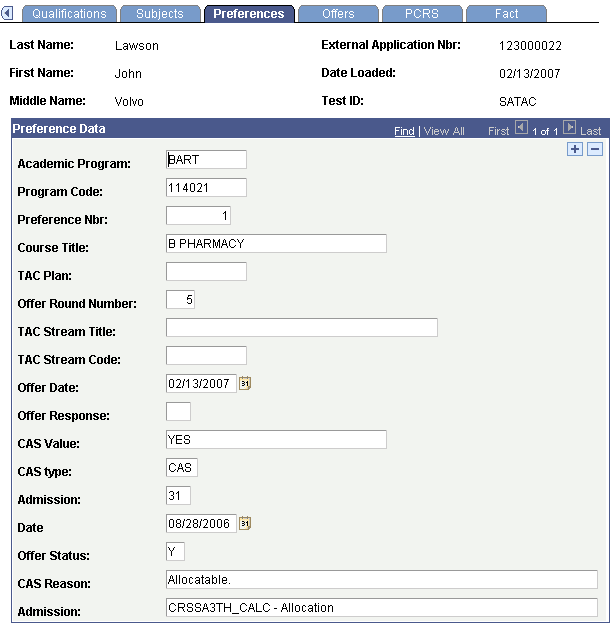
Task: Click the View All link
Action: click(444, 131)
